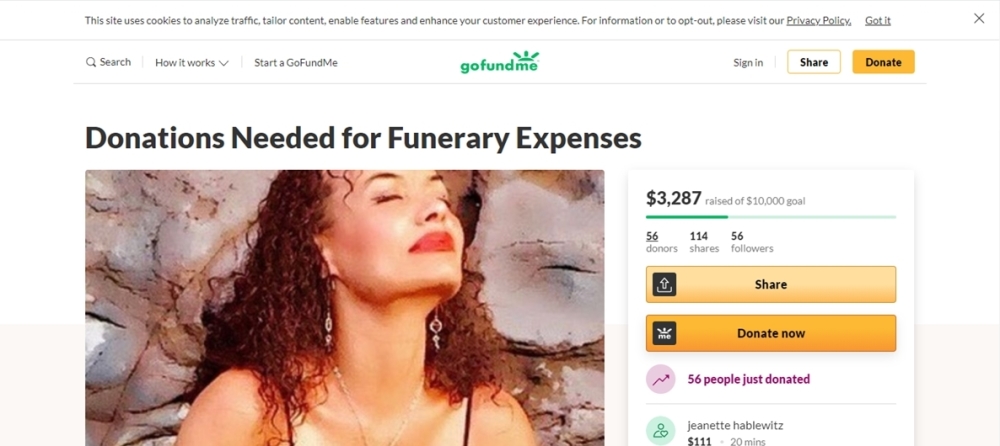Click the 56 people just donated text
Image resolution: width=1000 pixels, height=446 pixels.
point(749,379)
